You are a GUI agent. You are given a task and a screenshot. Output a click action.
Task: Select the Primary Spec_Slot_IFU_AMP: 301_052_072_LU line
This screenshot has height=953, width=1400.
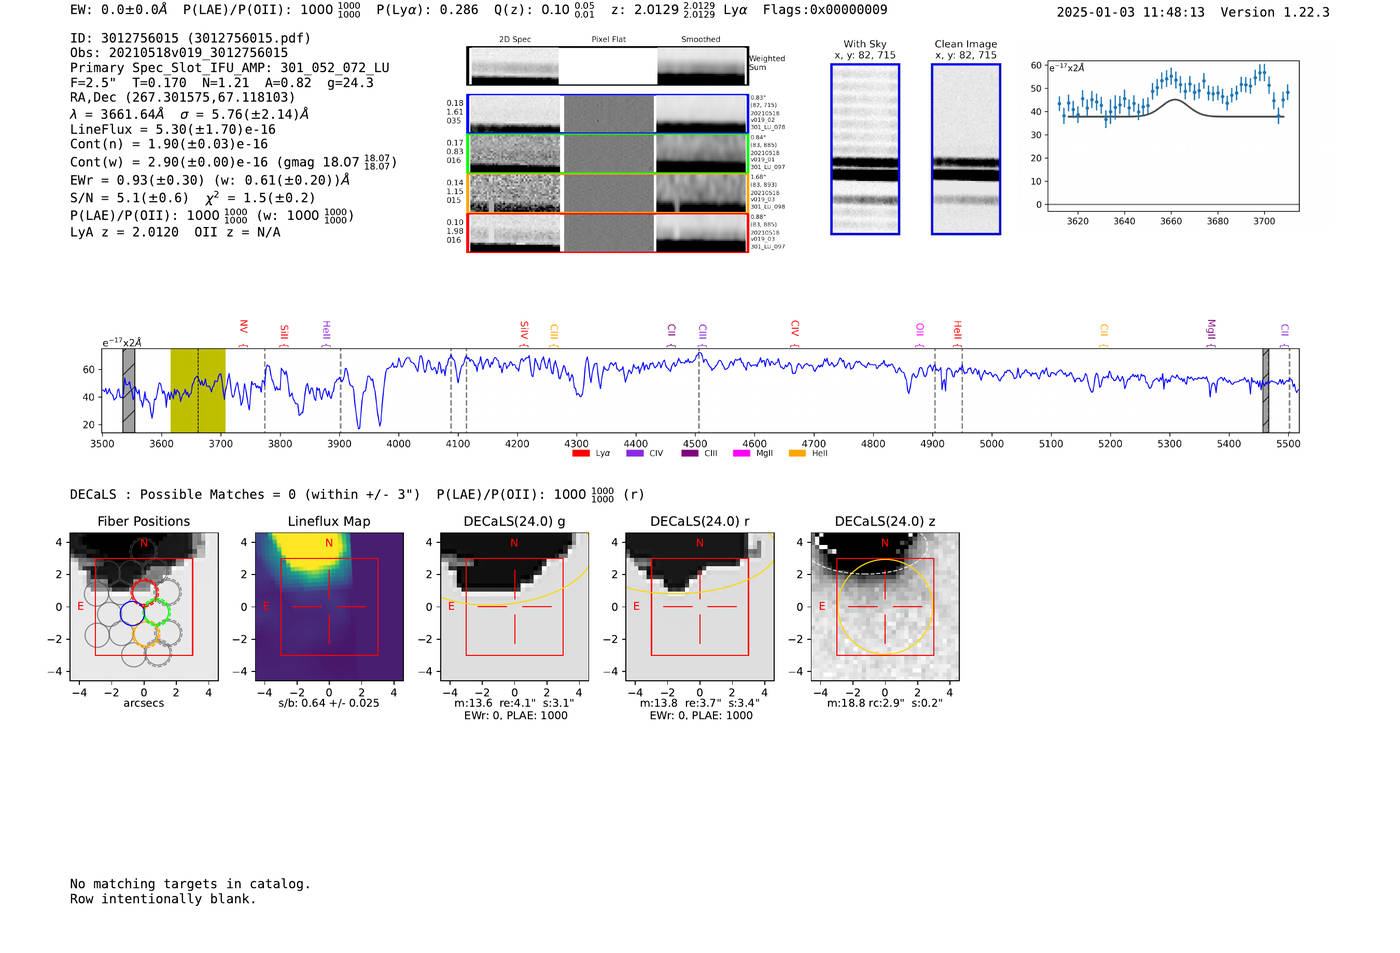coord(230,68)
